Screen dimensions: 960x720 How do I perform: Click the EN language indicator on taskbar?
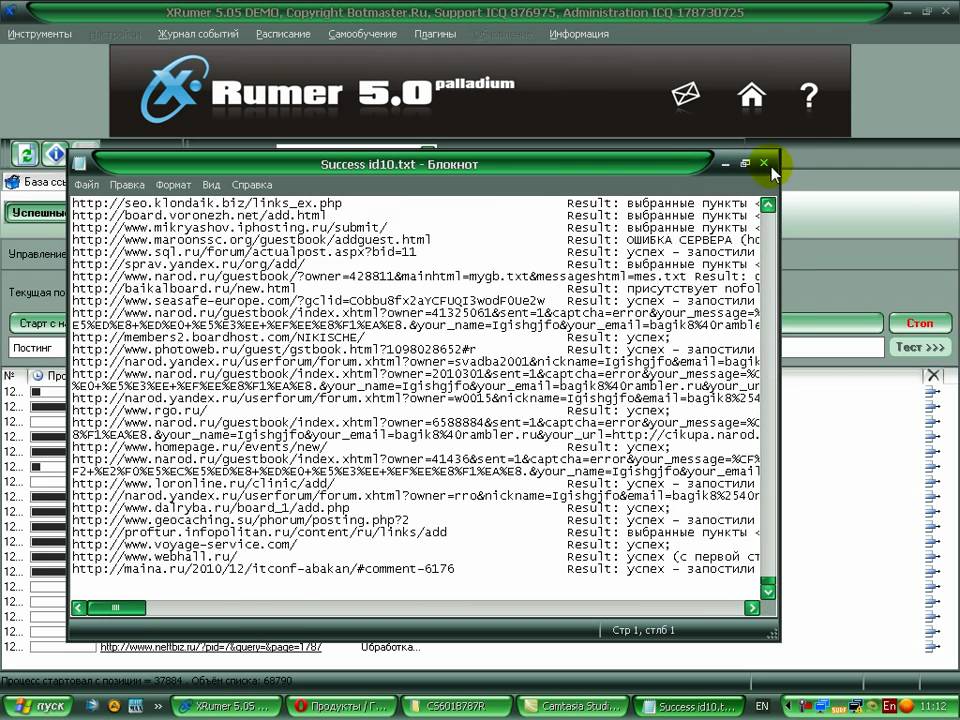click(762, 706)
